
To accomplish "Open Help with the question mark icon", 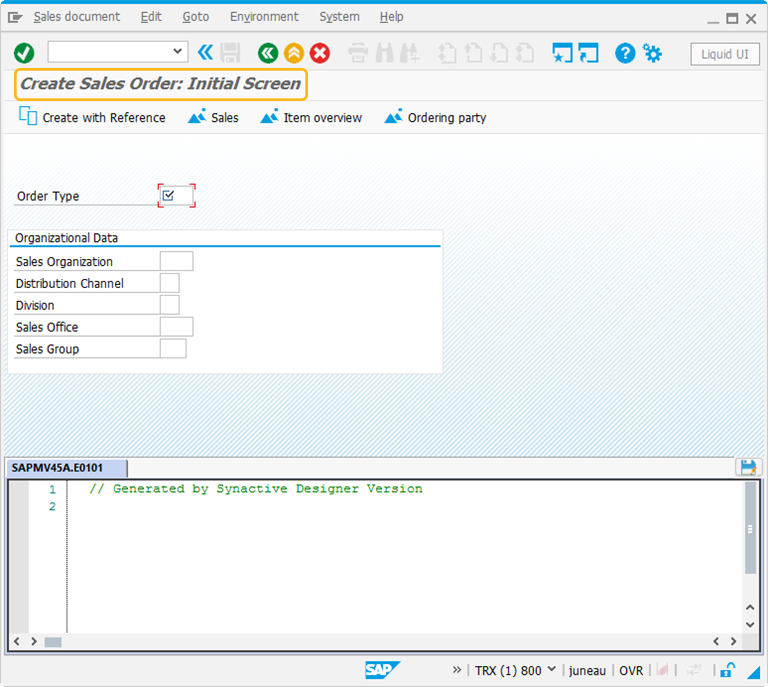I will point(625,53).
